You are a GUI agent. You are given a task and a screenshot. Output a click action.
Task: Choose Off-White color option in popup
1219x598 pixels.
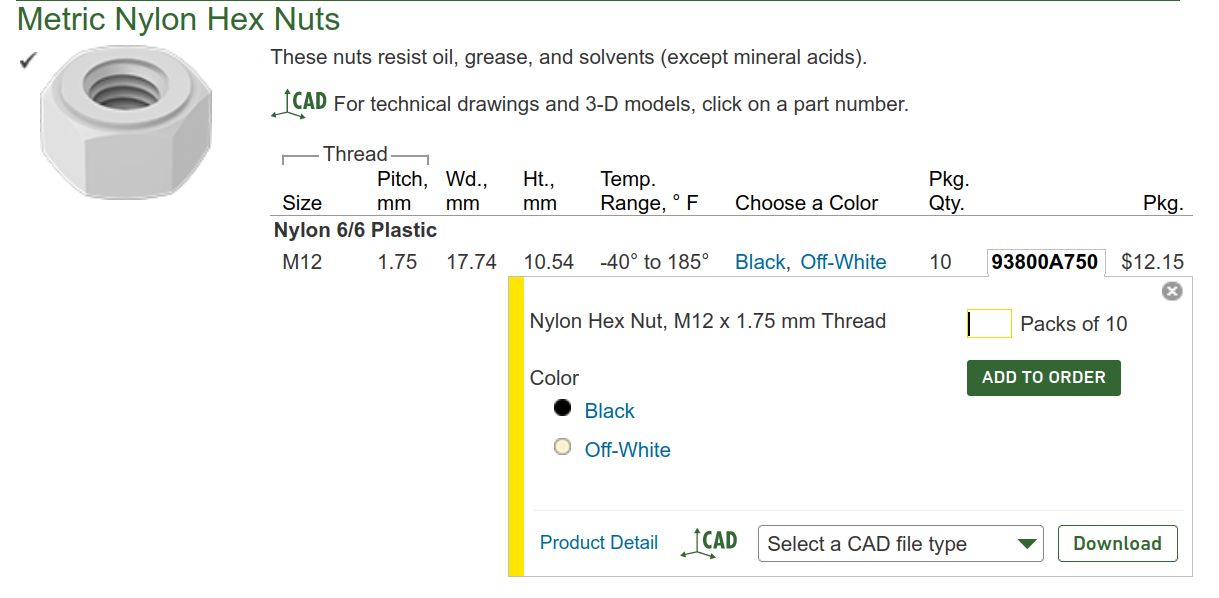click(x=627, y=450)
